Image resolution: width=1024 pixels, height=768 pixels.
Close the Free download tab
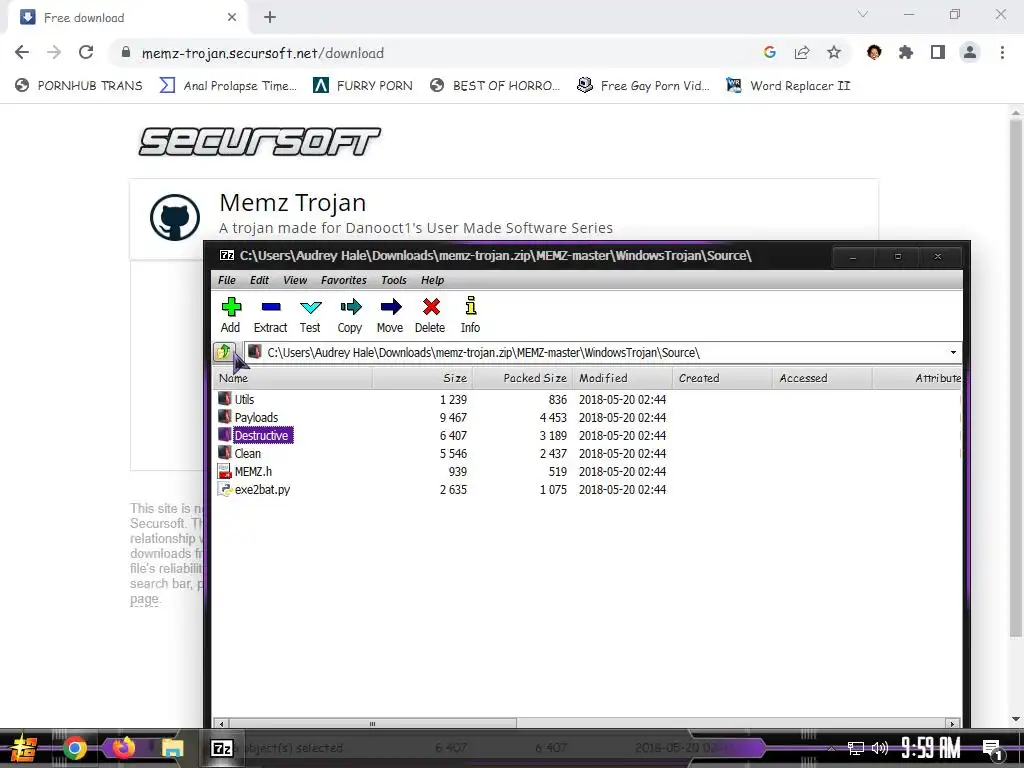(232, 18)
